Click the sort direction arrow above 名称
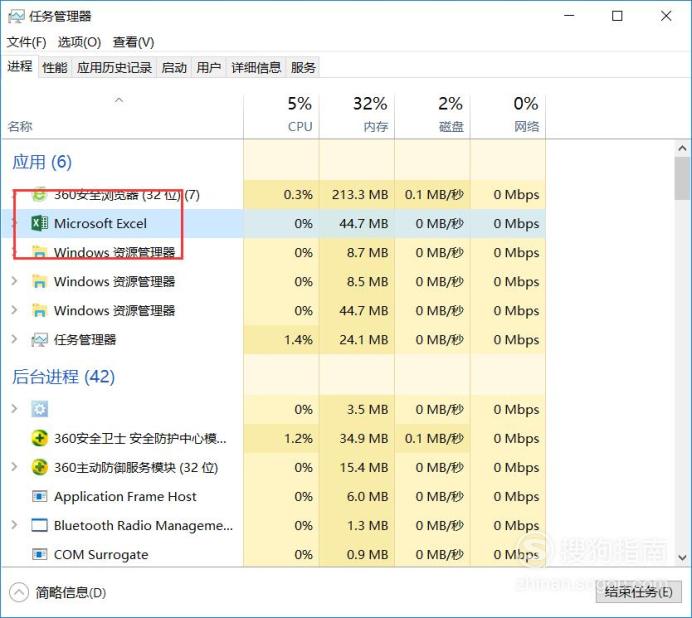 (119, 100)
